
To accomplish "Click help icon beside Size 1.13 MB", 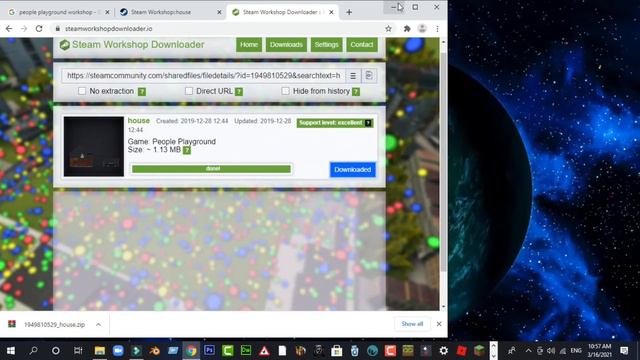I will tap(187, 150).
